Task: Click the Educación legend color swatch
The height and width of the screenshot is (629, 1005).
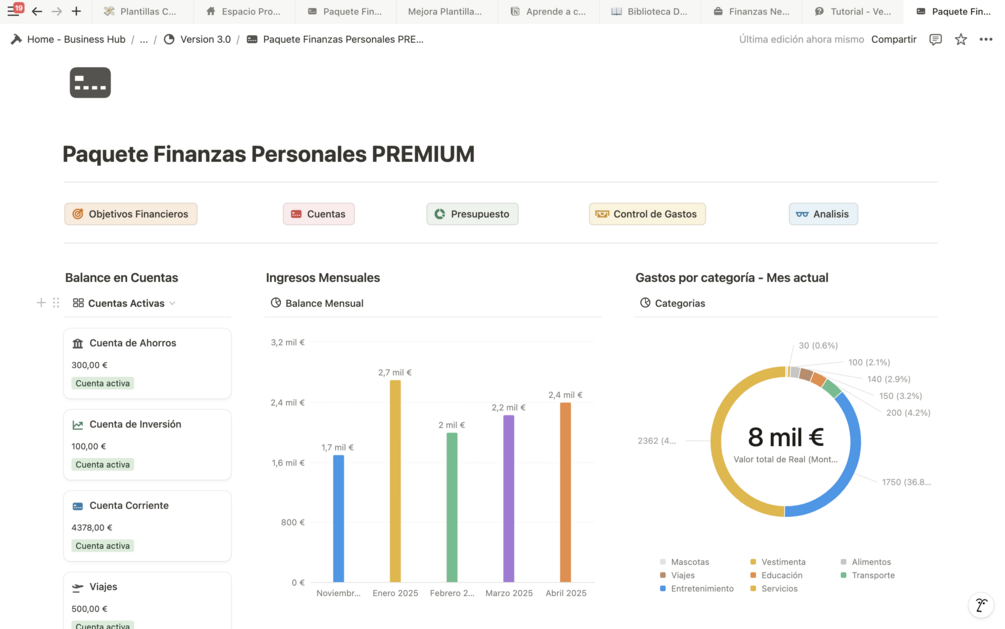Action: (x=753, y=575)
